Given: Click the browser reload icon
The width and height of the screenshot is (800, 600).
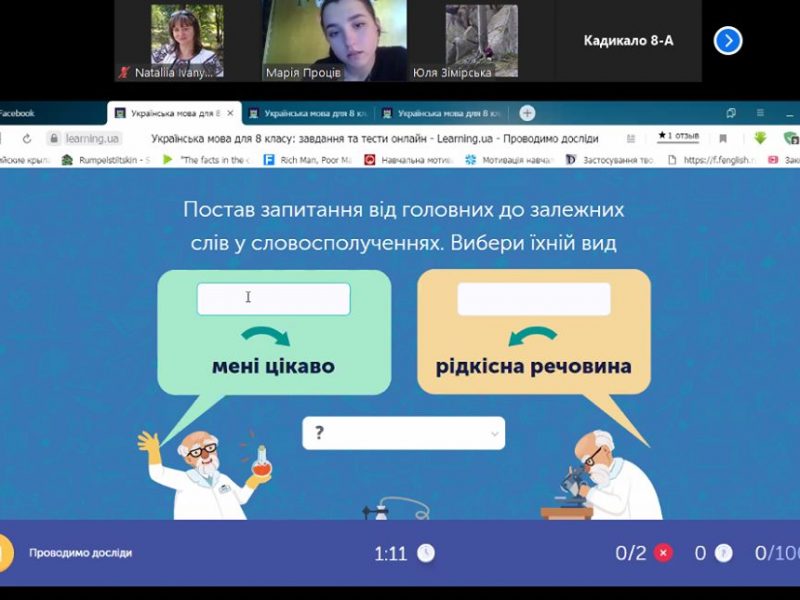Looking at the screenshot, I should [x=27, y=139].
